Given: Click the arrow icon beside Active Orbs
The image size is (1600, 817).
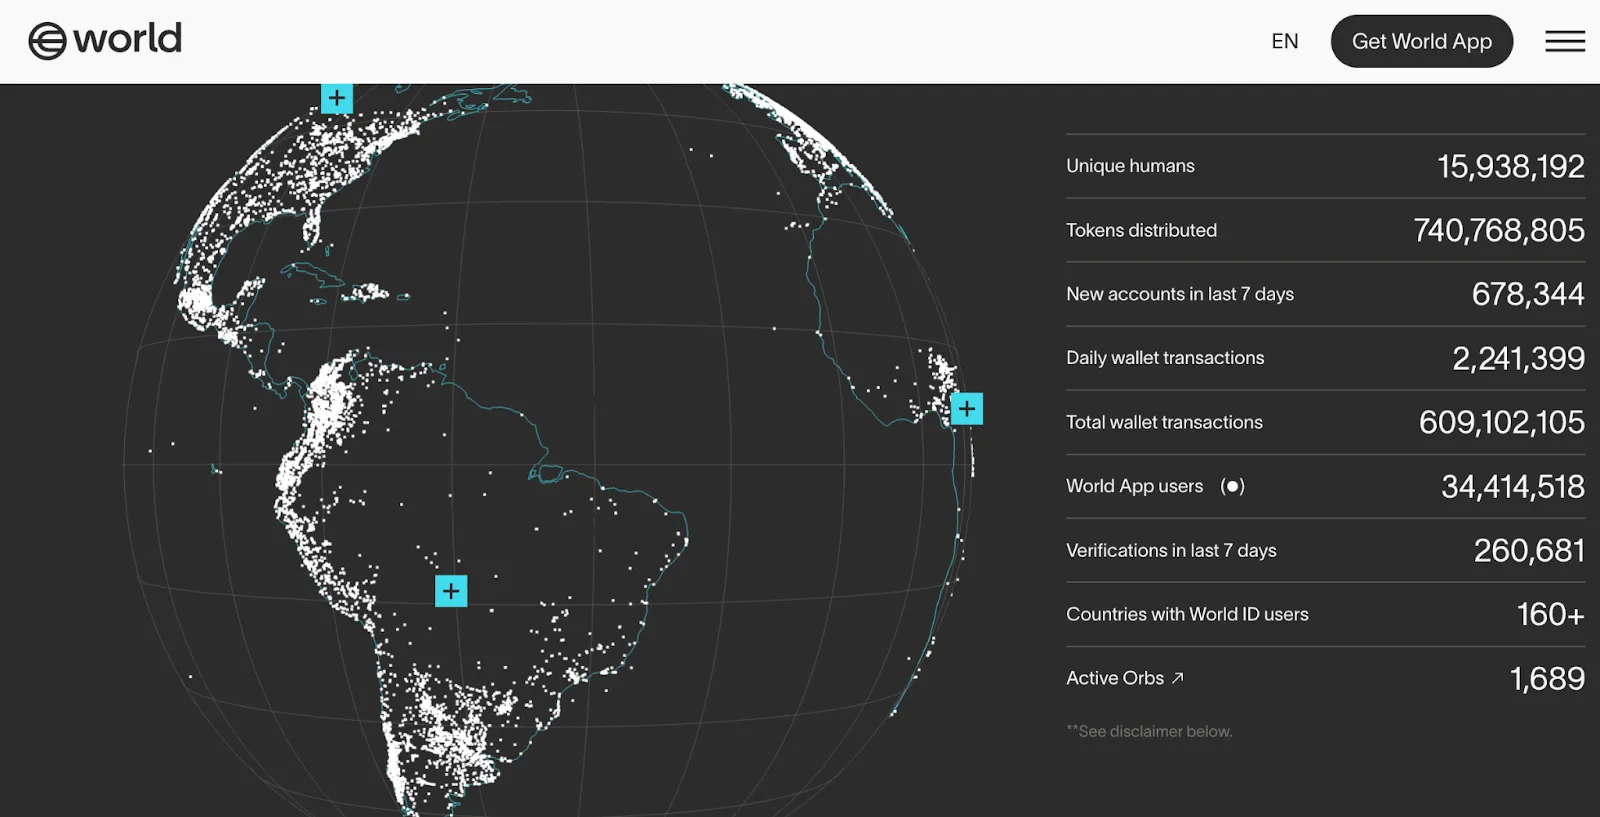Looking at the screenshot, I should [x=1177, y=678].
